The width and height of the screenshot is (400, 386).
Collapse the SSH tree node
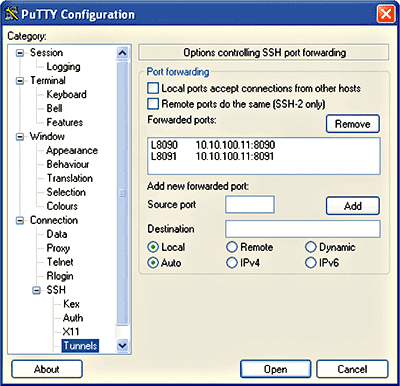pyautogui.click(x=36, y=290)
